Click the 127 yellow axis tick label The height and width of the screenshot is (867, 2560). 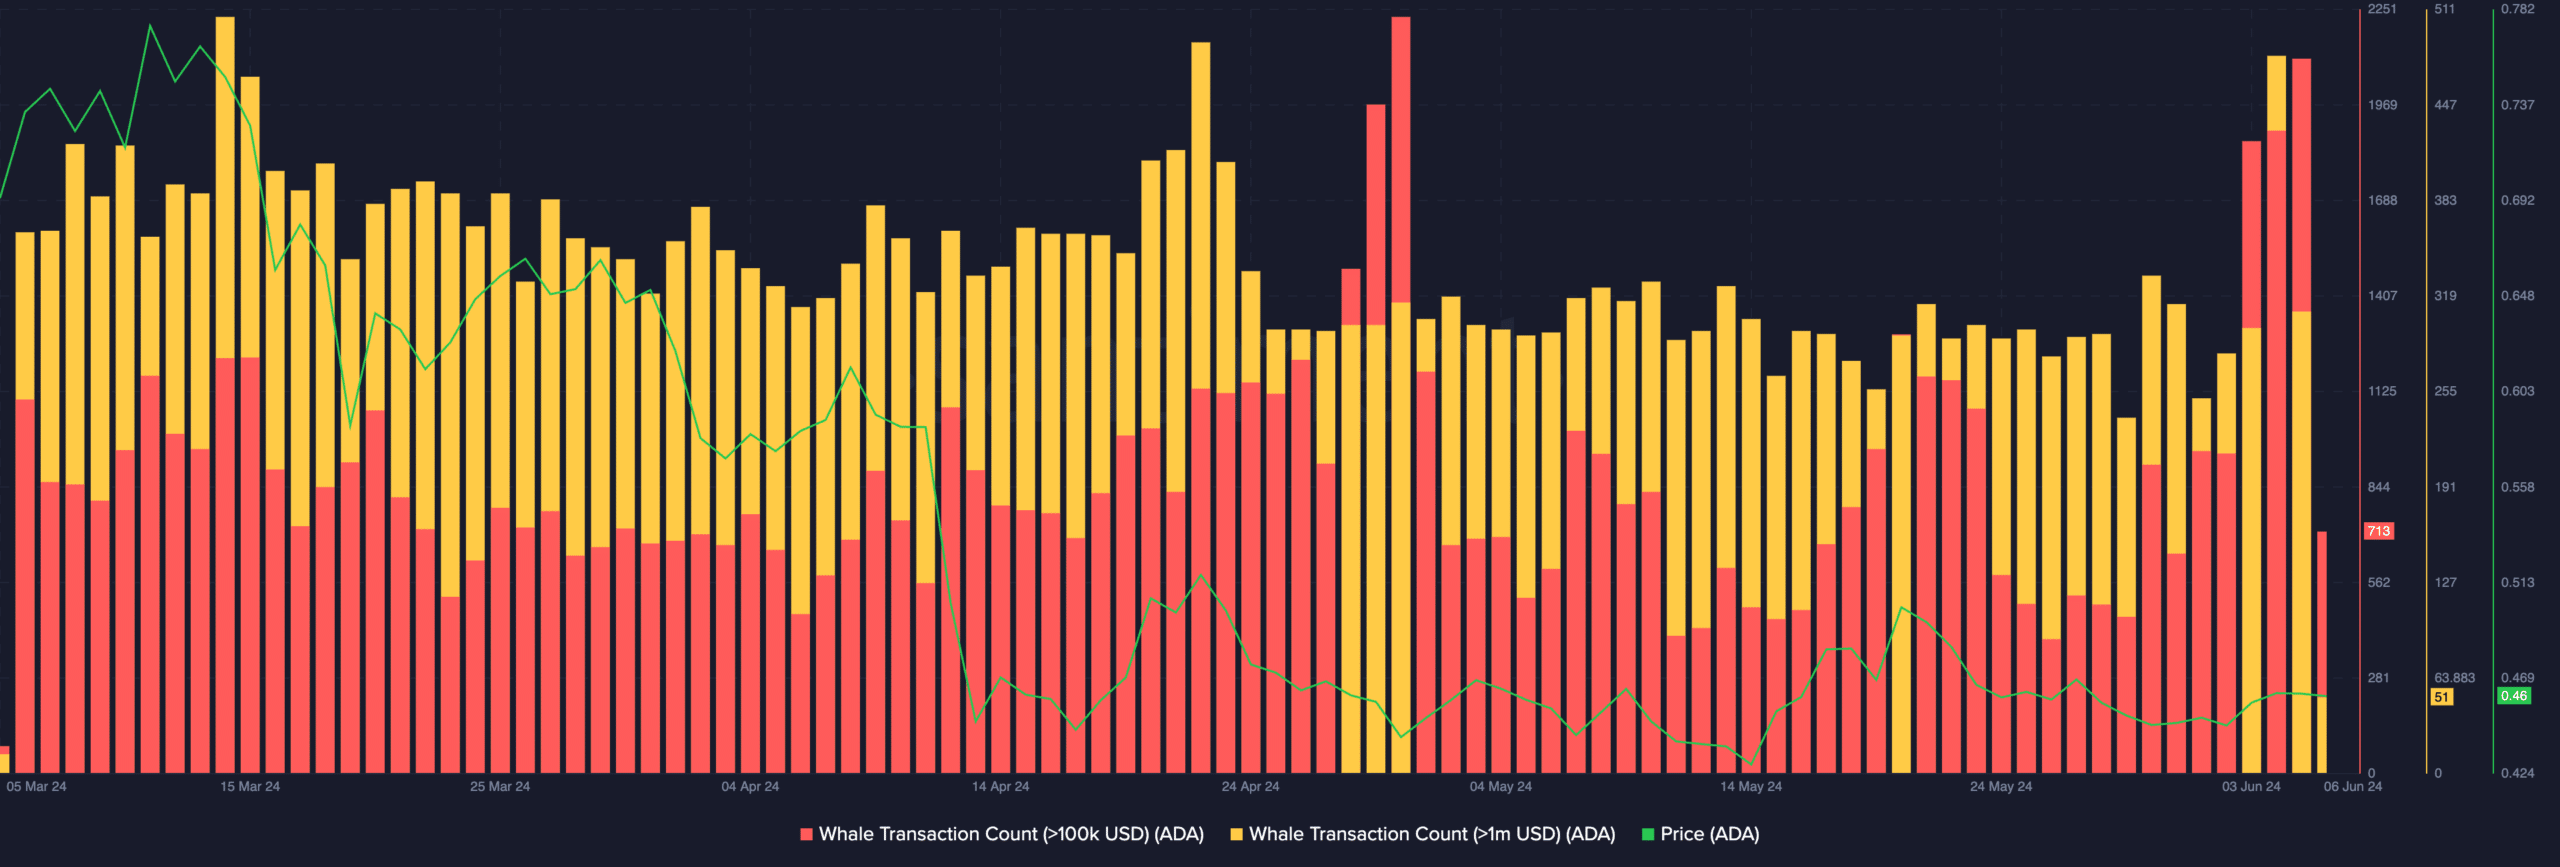click(2445, 583)
